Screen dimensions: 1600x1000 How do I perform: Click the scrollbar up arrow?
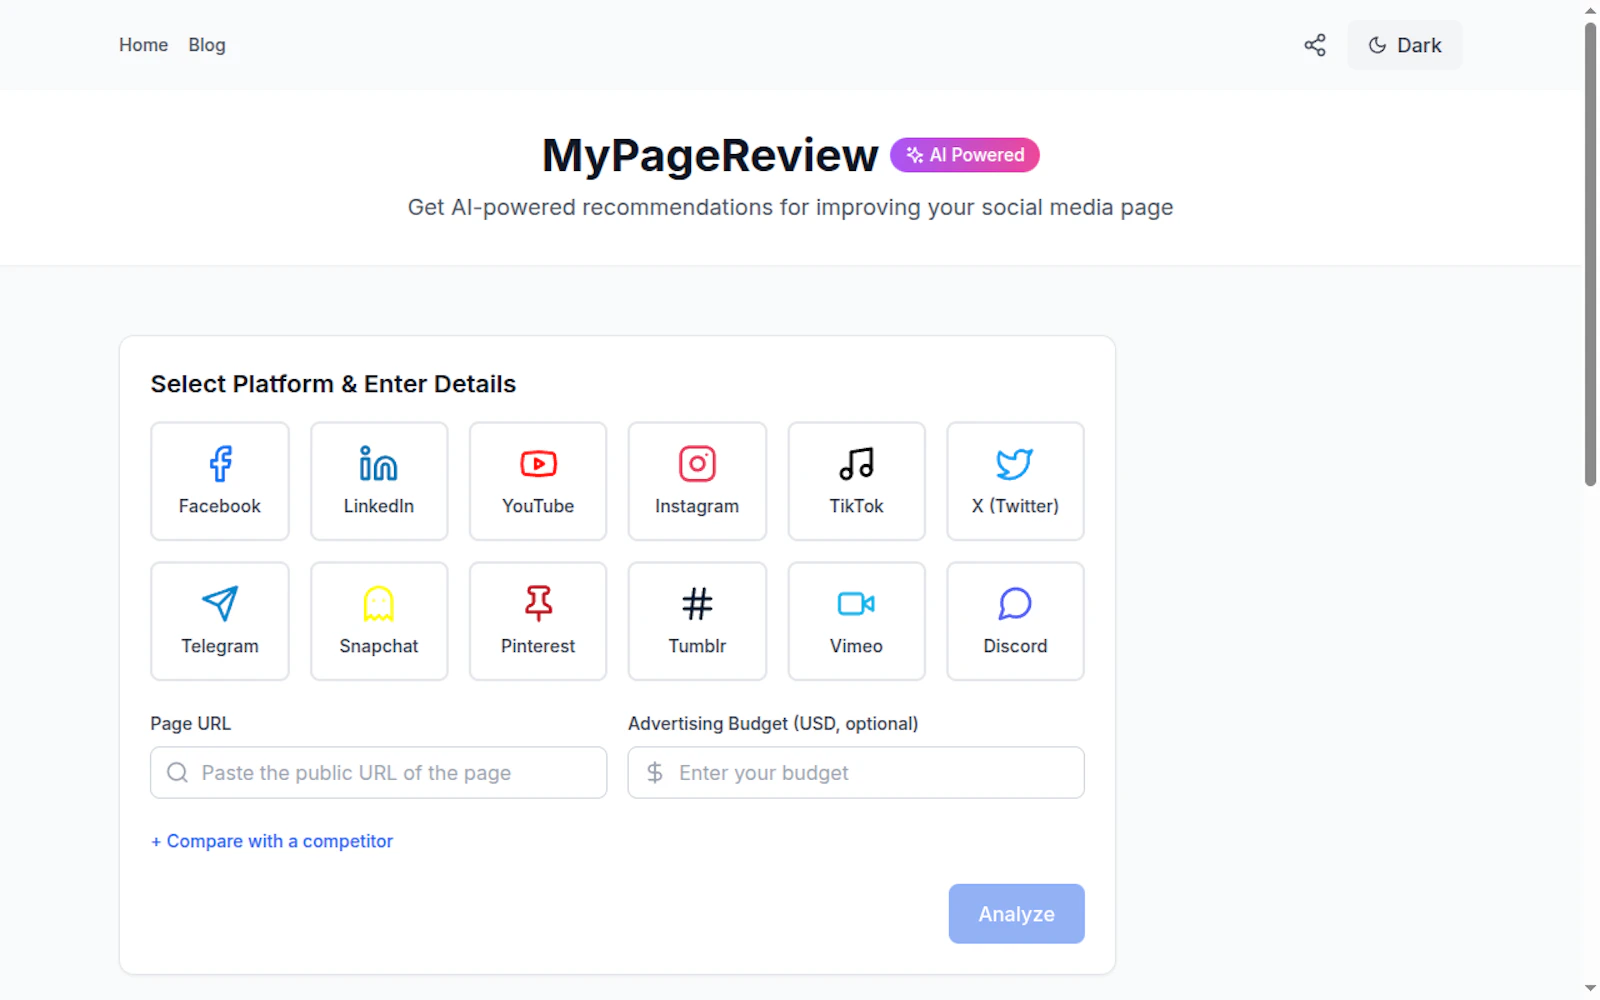[x=1590, y=10]
